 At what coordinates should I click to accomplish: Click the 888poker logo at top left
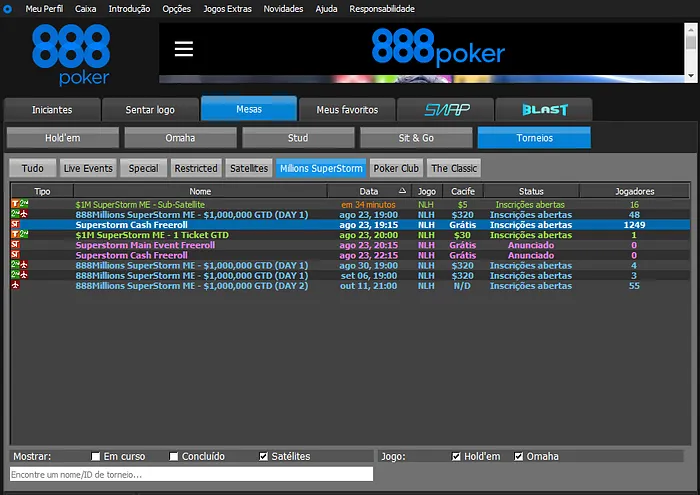tap(71, 54)
